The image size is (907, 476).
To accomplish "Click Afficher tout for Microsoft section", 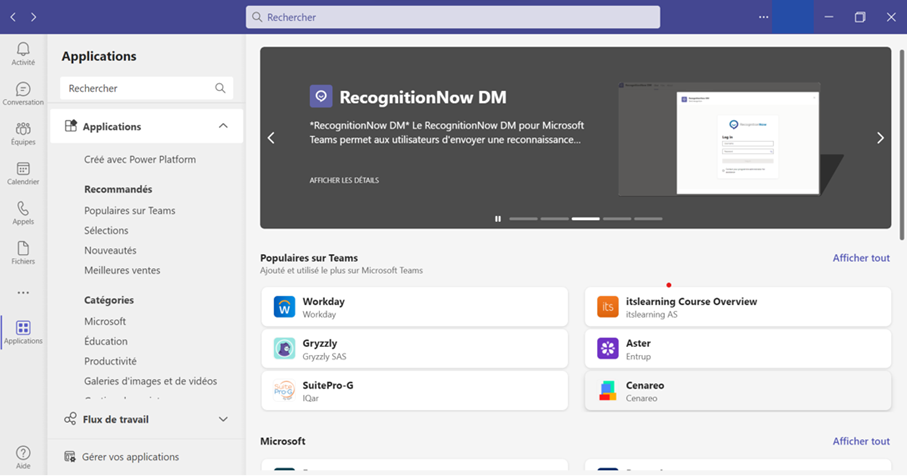I will (861, 441).
